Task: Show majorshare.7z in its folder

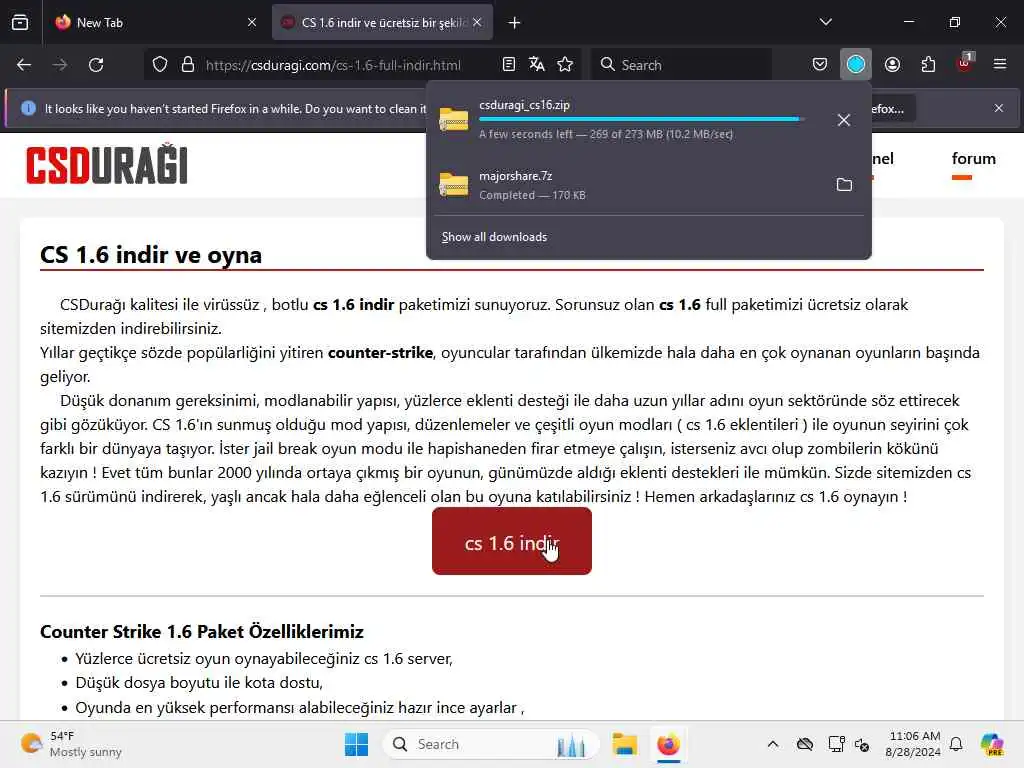Action: tap(844, 185)
